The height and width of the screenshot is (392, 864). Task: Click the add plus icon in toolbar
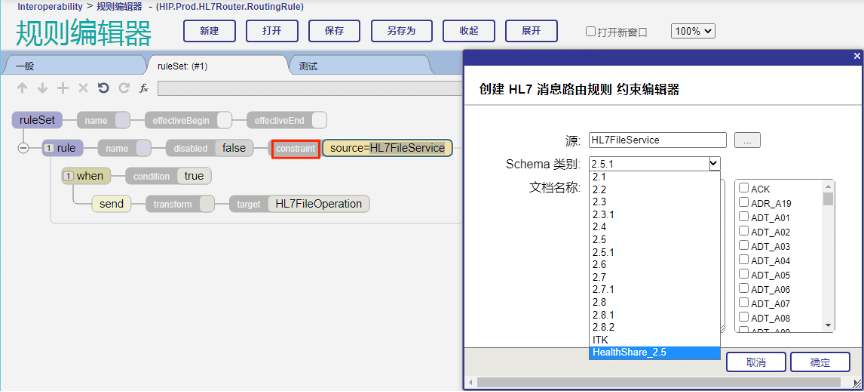click(x=63, y=88)
